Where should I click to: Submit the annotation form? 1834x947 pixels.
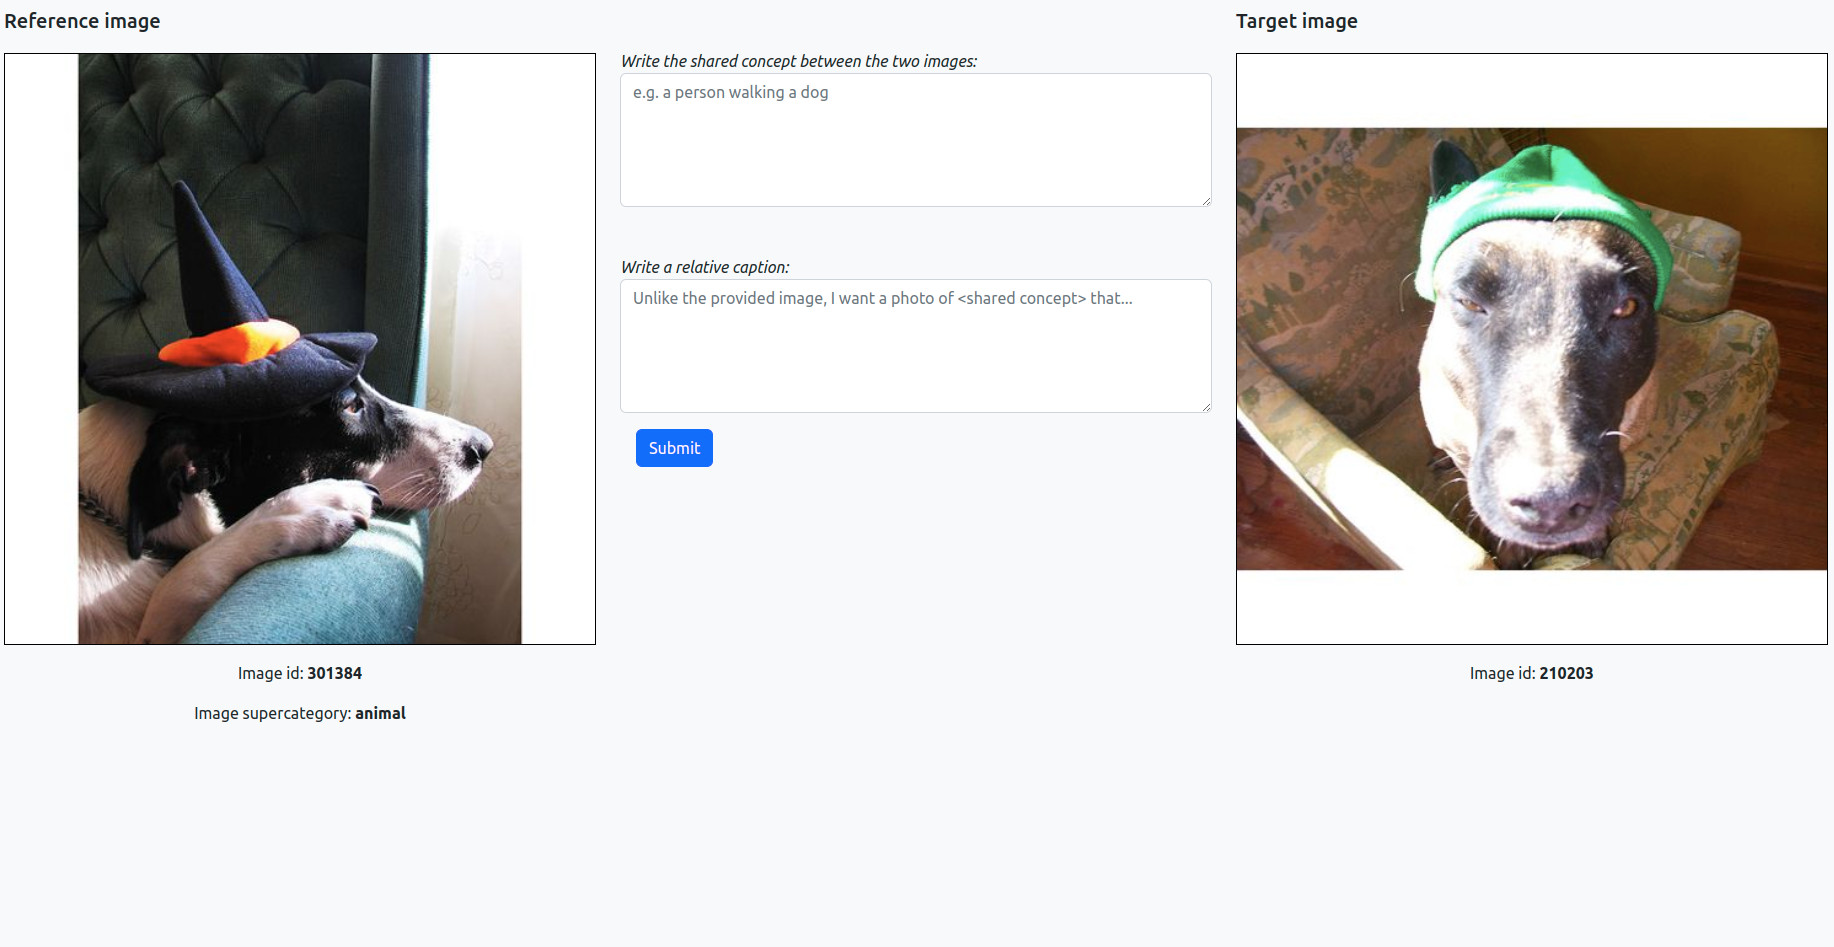(x=674, y=448)
